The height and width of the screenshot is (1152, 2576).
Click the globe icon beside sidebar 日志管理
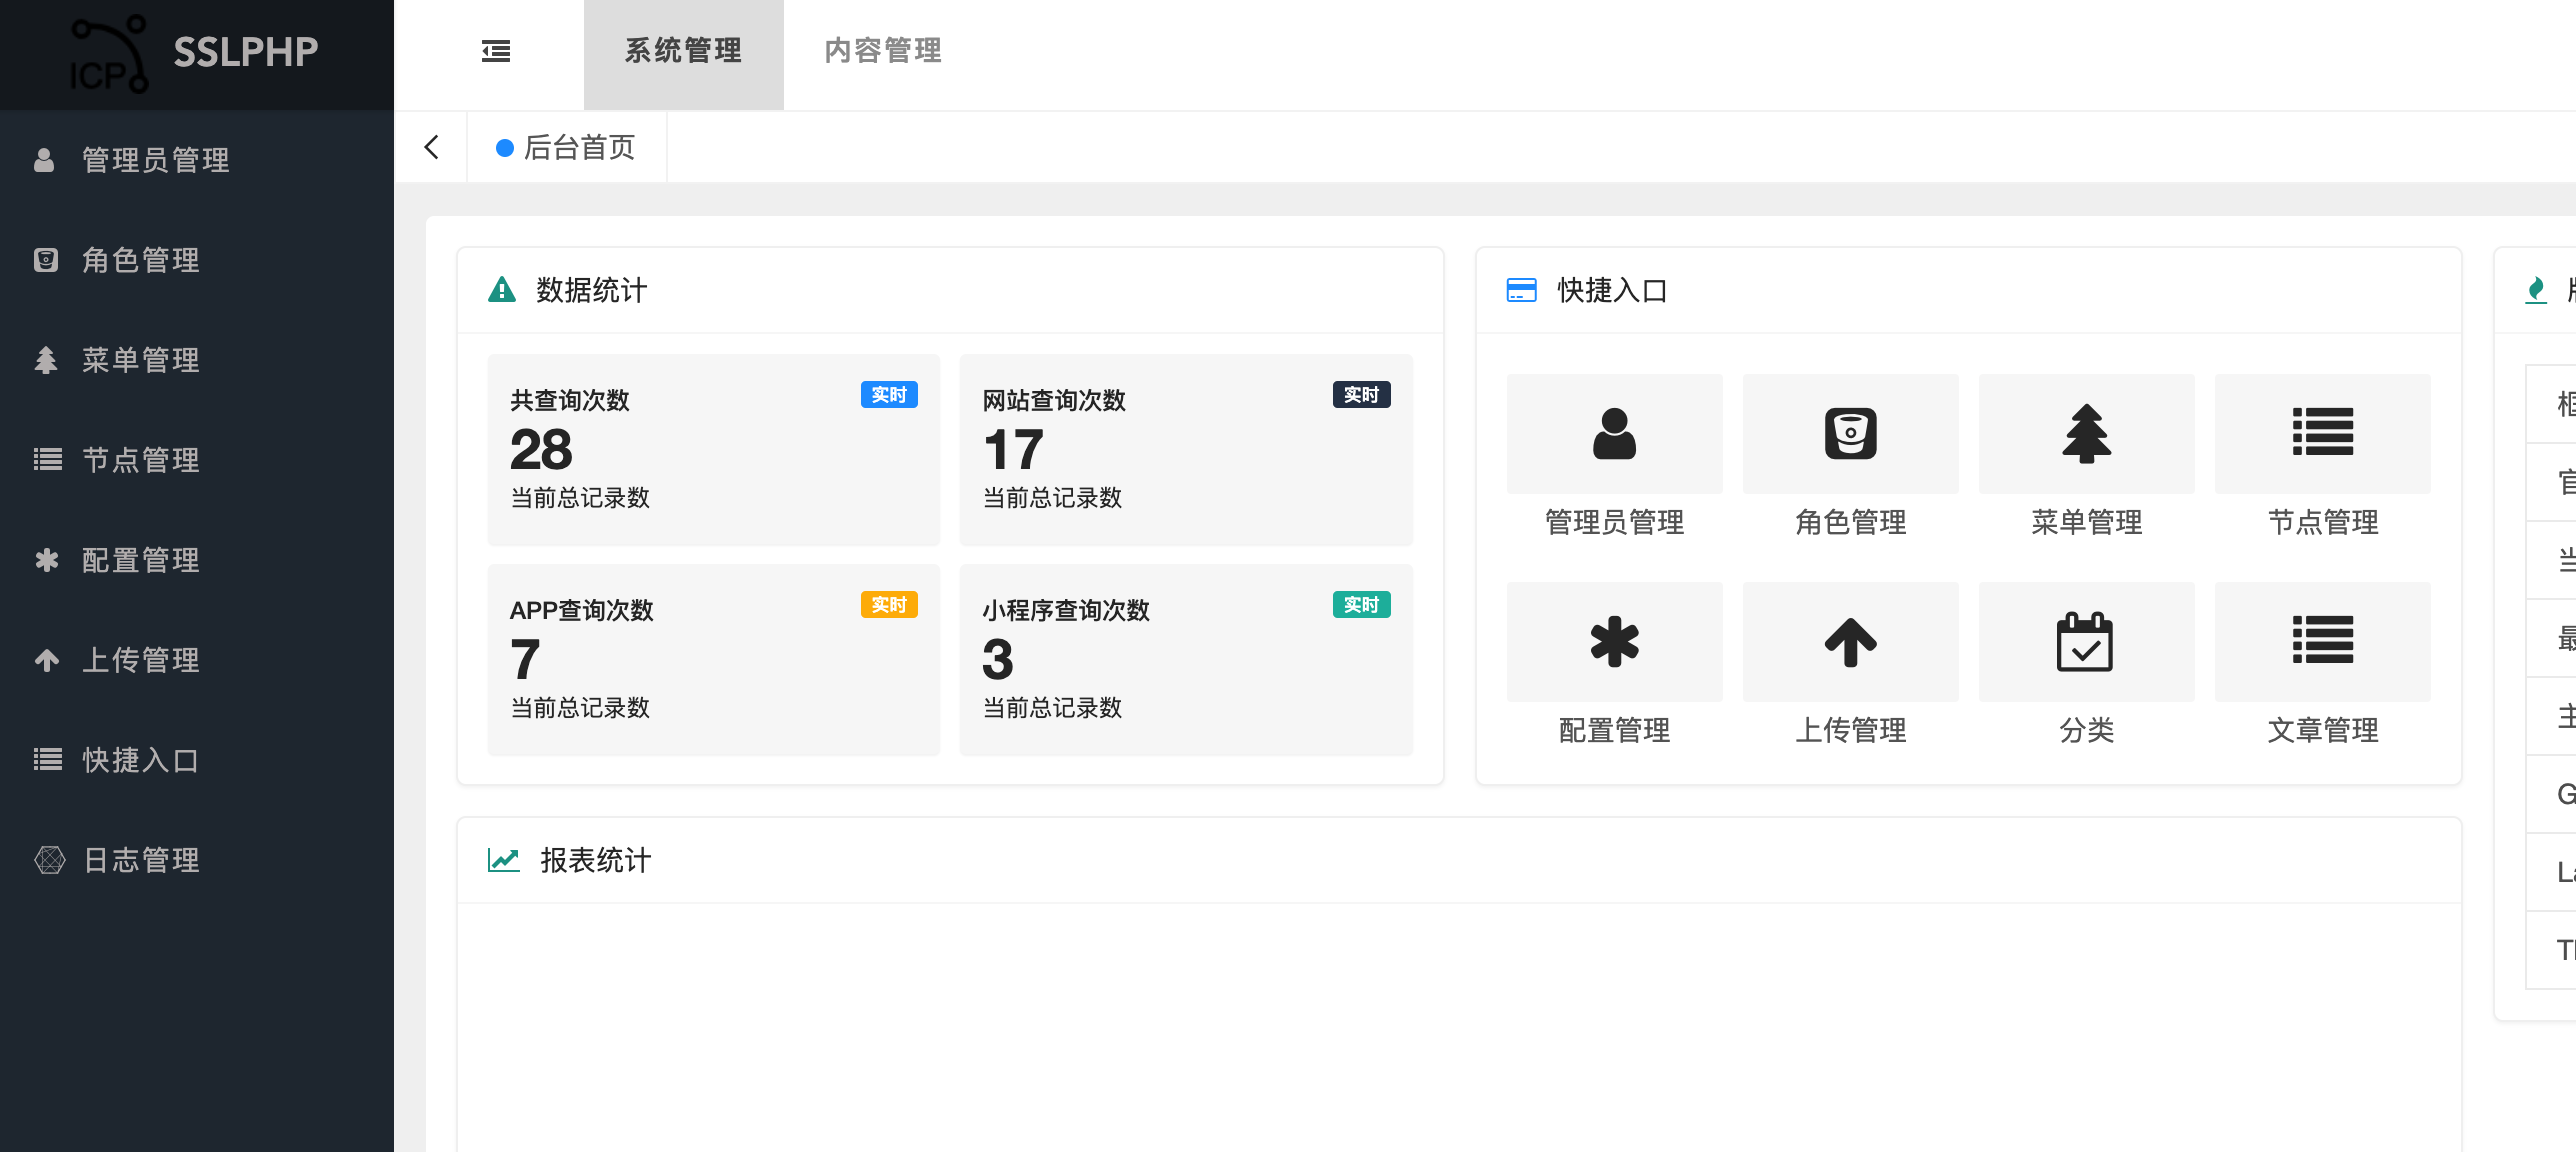tap(49, 860)
